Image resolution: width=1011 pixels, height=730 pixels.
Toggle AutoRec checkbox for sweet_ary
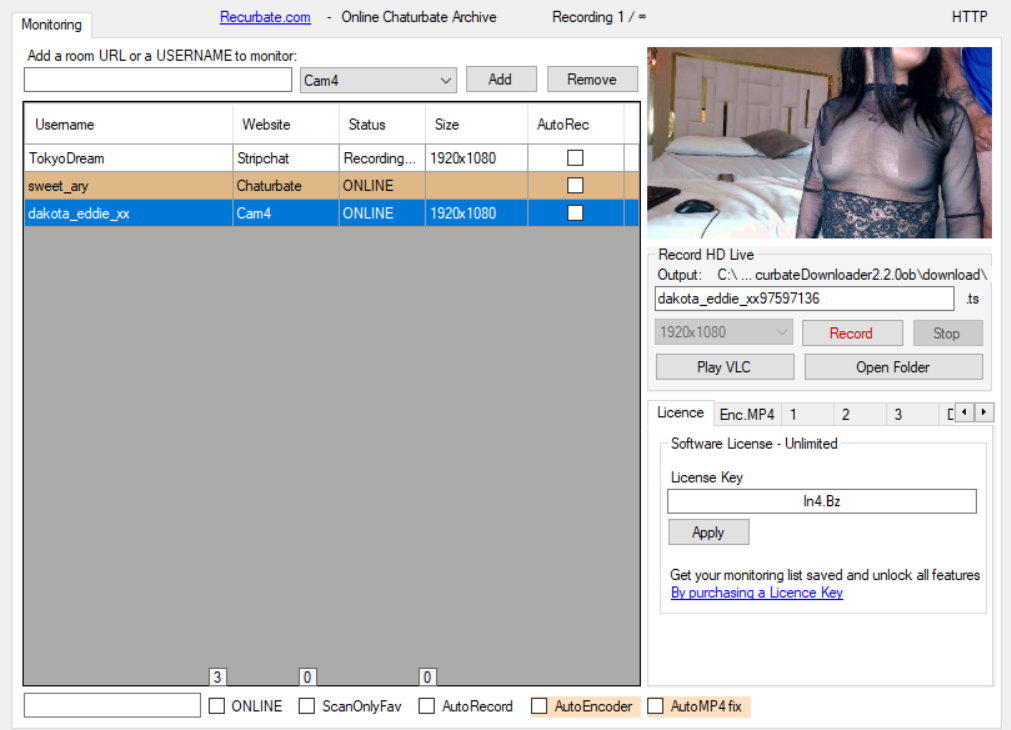575,186
